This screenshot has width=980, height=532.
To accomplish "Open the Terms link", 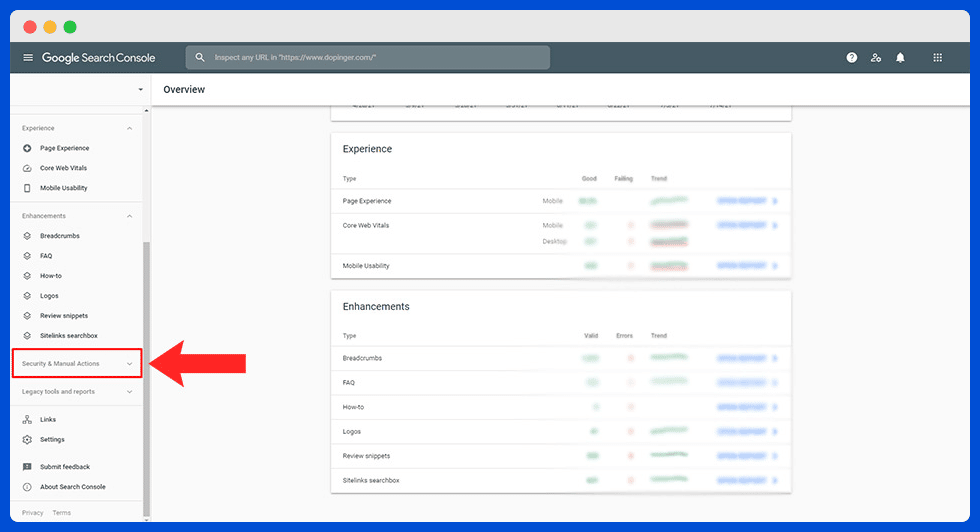I will tap(61, 513).
